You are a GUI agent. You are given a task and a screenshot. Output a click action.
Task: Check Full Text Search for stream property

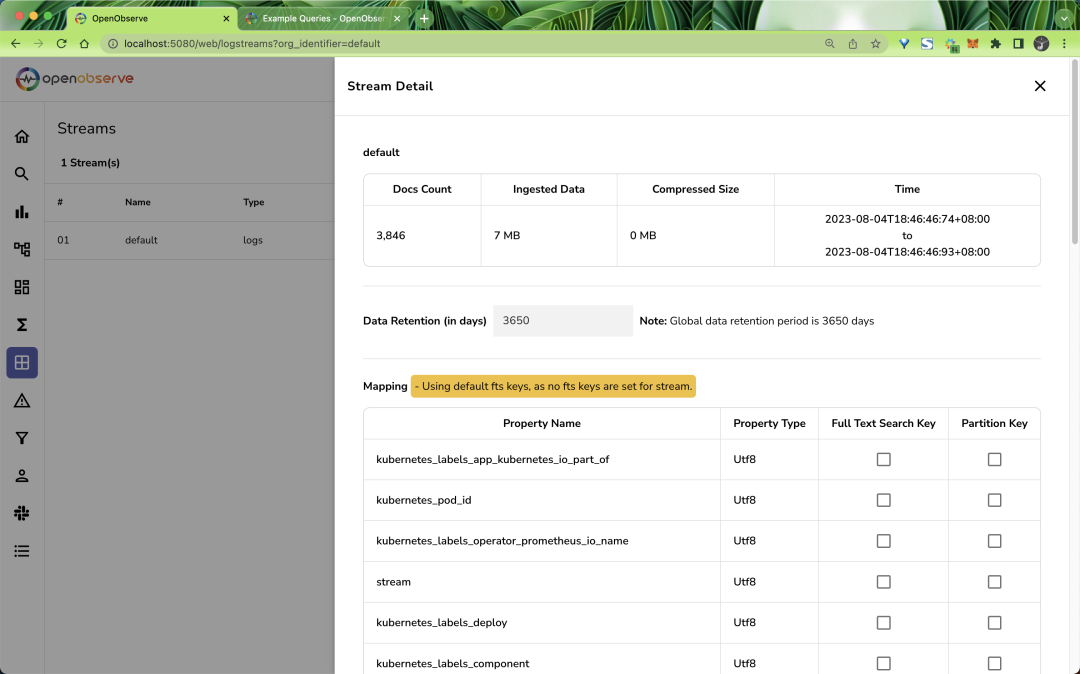point(884,582)
